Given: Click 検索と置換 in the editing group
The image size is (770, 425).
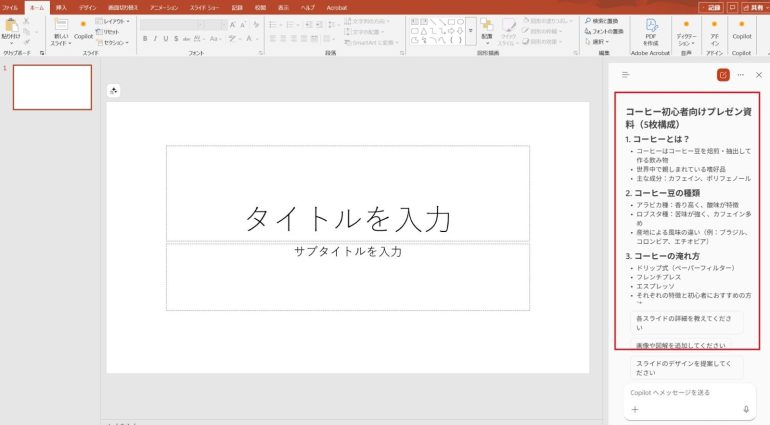Looking at the screenshot, I should (603, 20).
